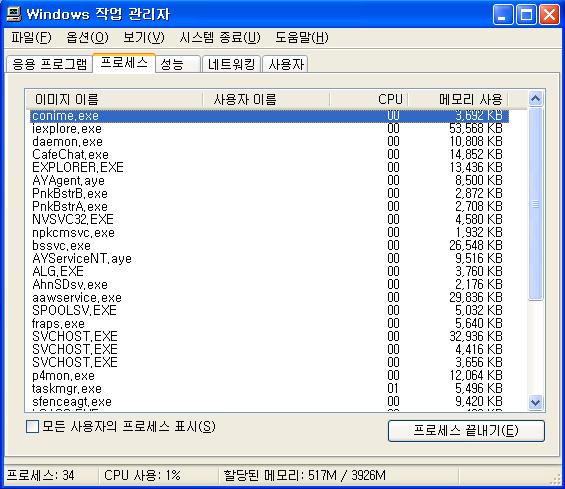Image resolution: width=565 pixels, height=489 pixels.
Task: Click 할당된 메모리 status bar entry
Action: click(304, 475)
